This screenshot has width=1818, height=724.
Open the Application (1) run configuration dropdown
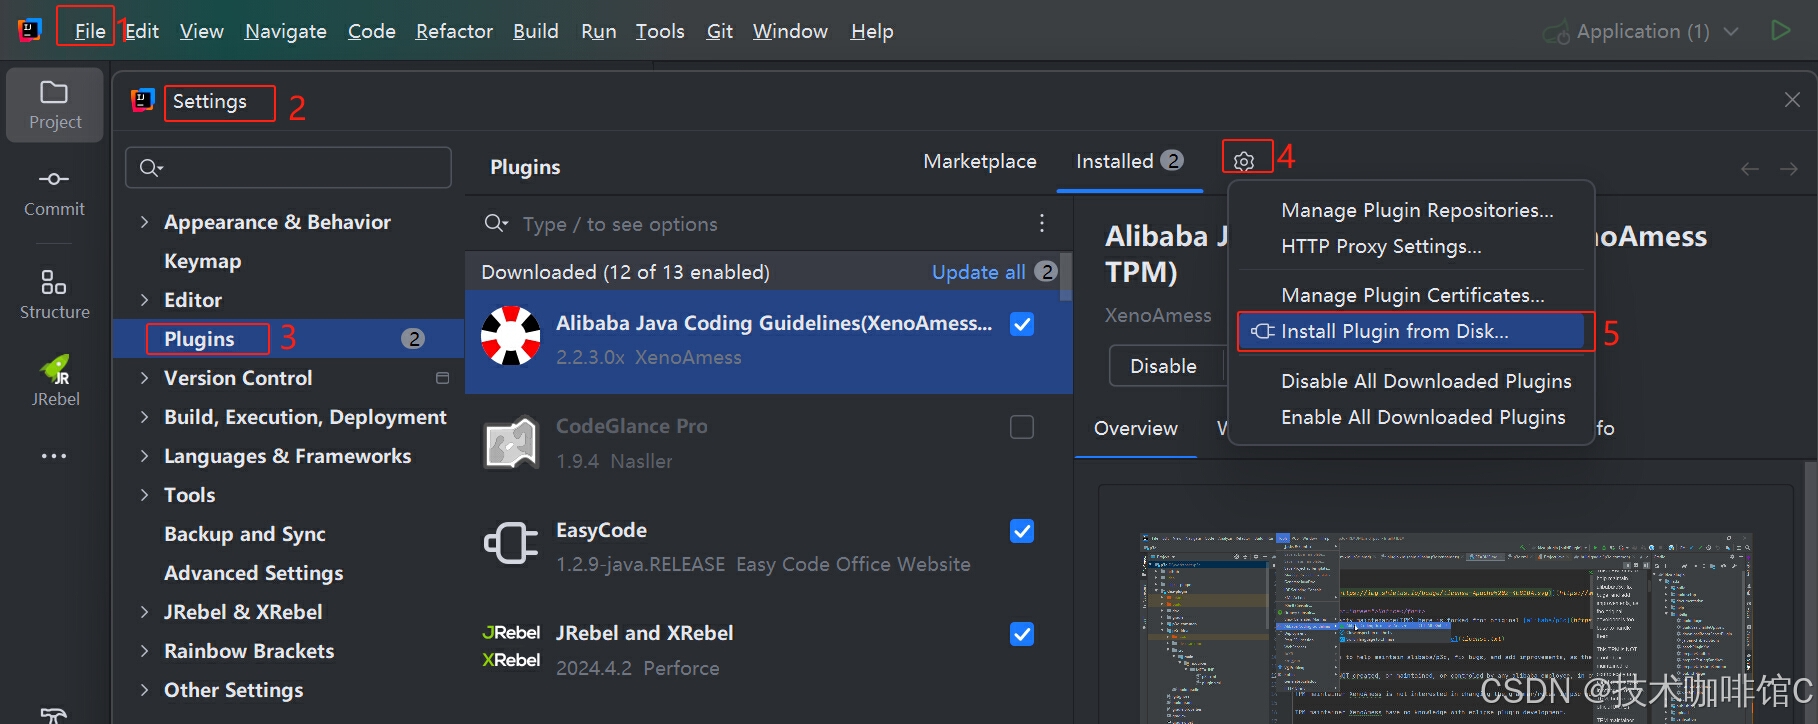pos(1642,31)
